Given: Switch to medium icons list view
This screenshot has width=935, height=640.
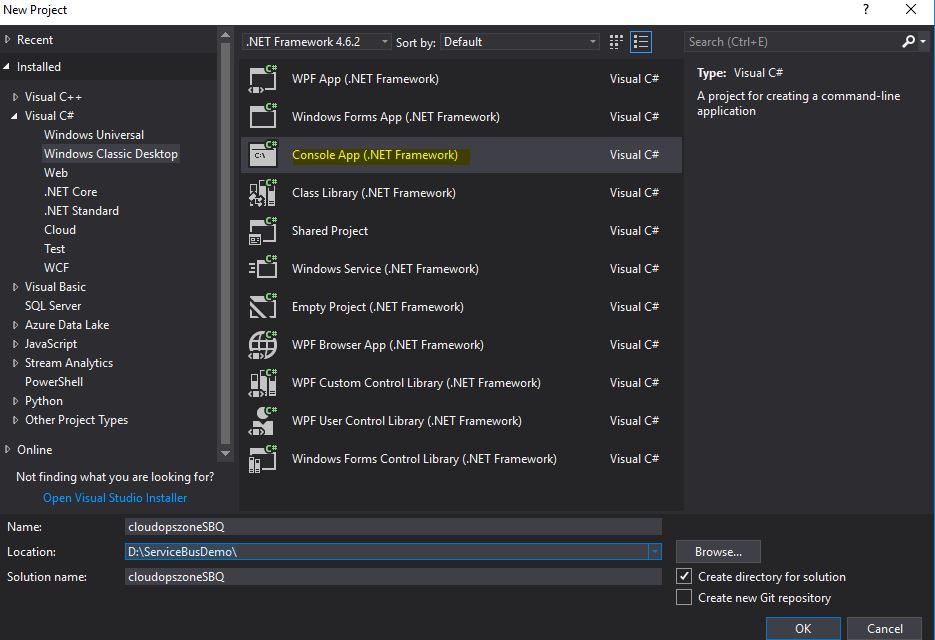Looking at the screenshot, I should point(641,42).
